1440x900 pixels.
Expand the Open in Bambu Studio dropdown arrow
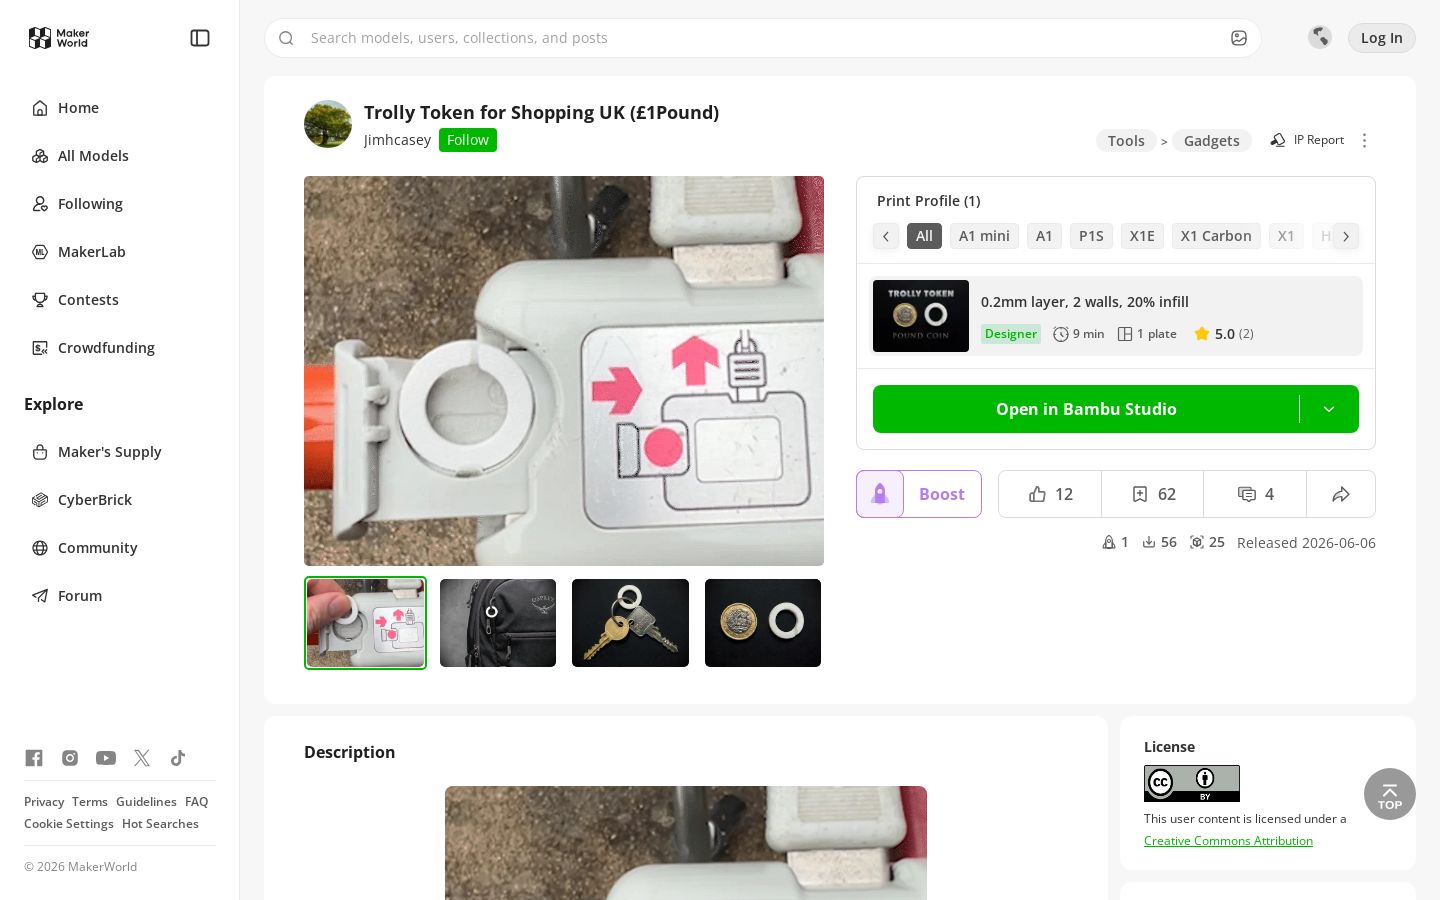[1329, 409]
